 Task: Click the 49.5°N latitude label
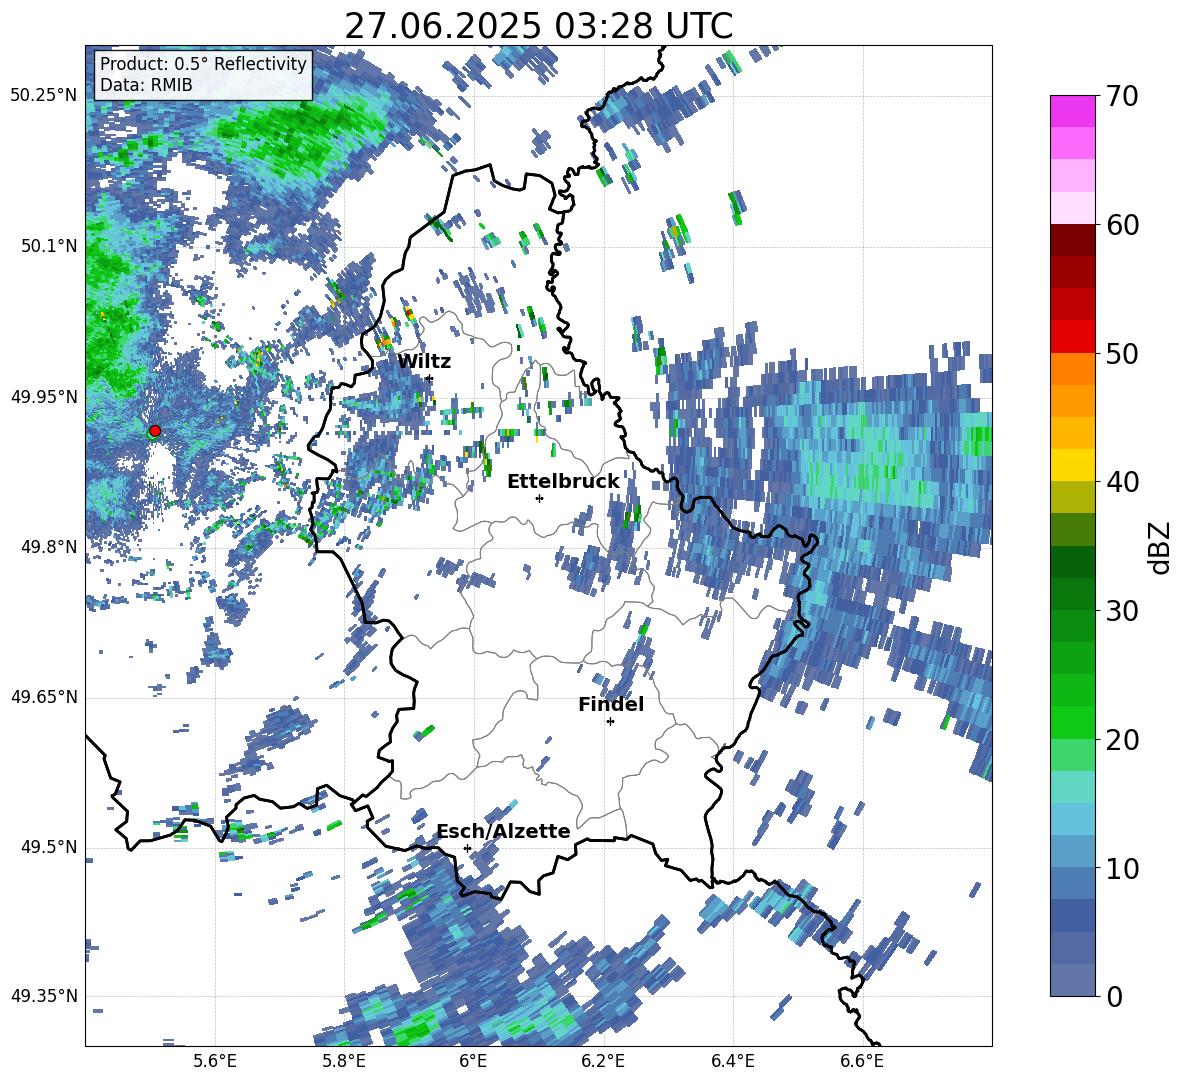pyautogui.click(x=50, y=847)
